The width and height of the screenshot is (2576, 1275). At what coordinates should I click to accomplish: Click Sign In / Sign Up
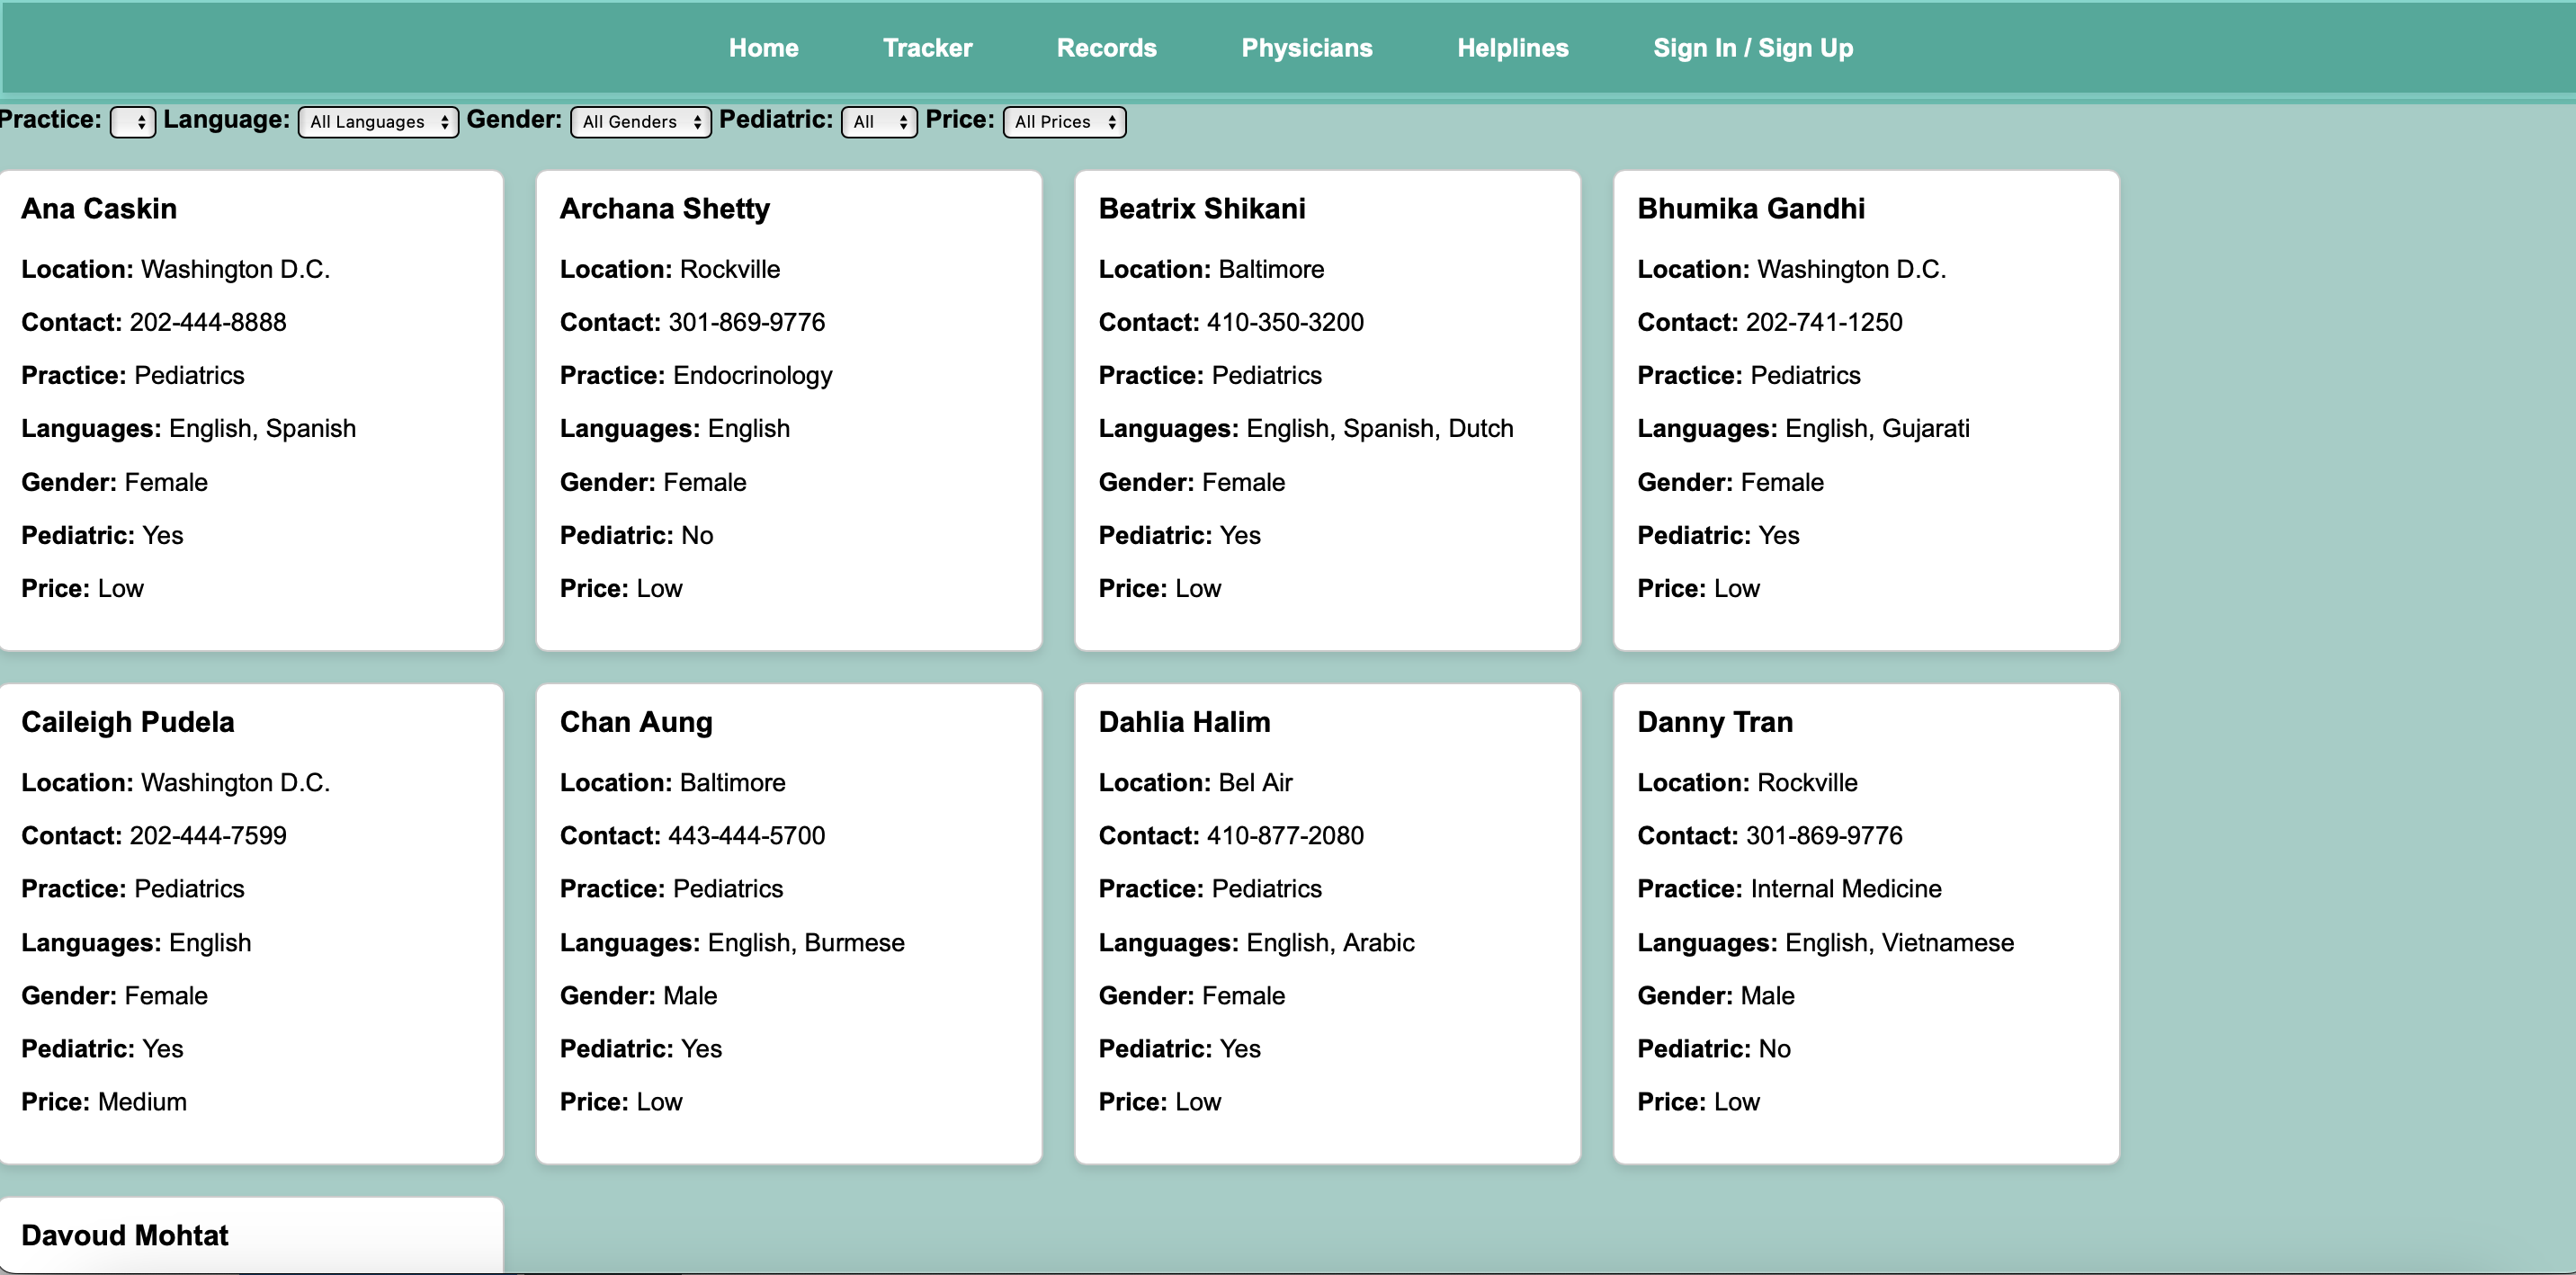click(x=1752, y=48)
